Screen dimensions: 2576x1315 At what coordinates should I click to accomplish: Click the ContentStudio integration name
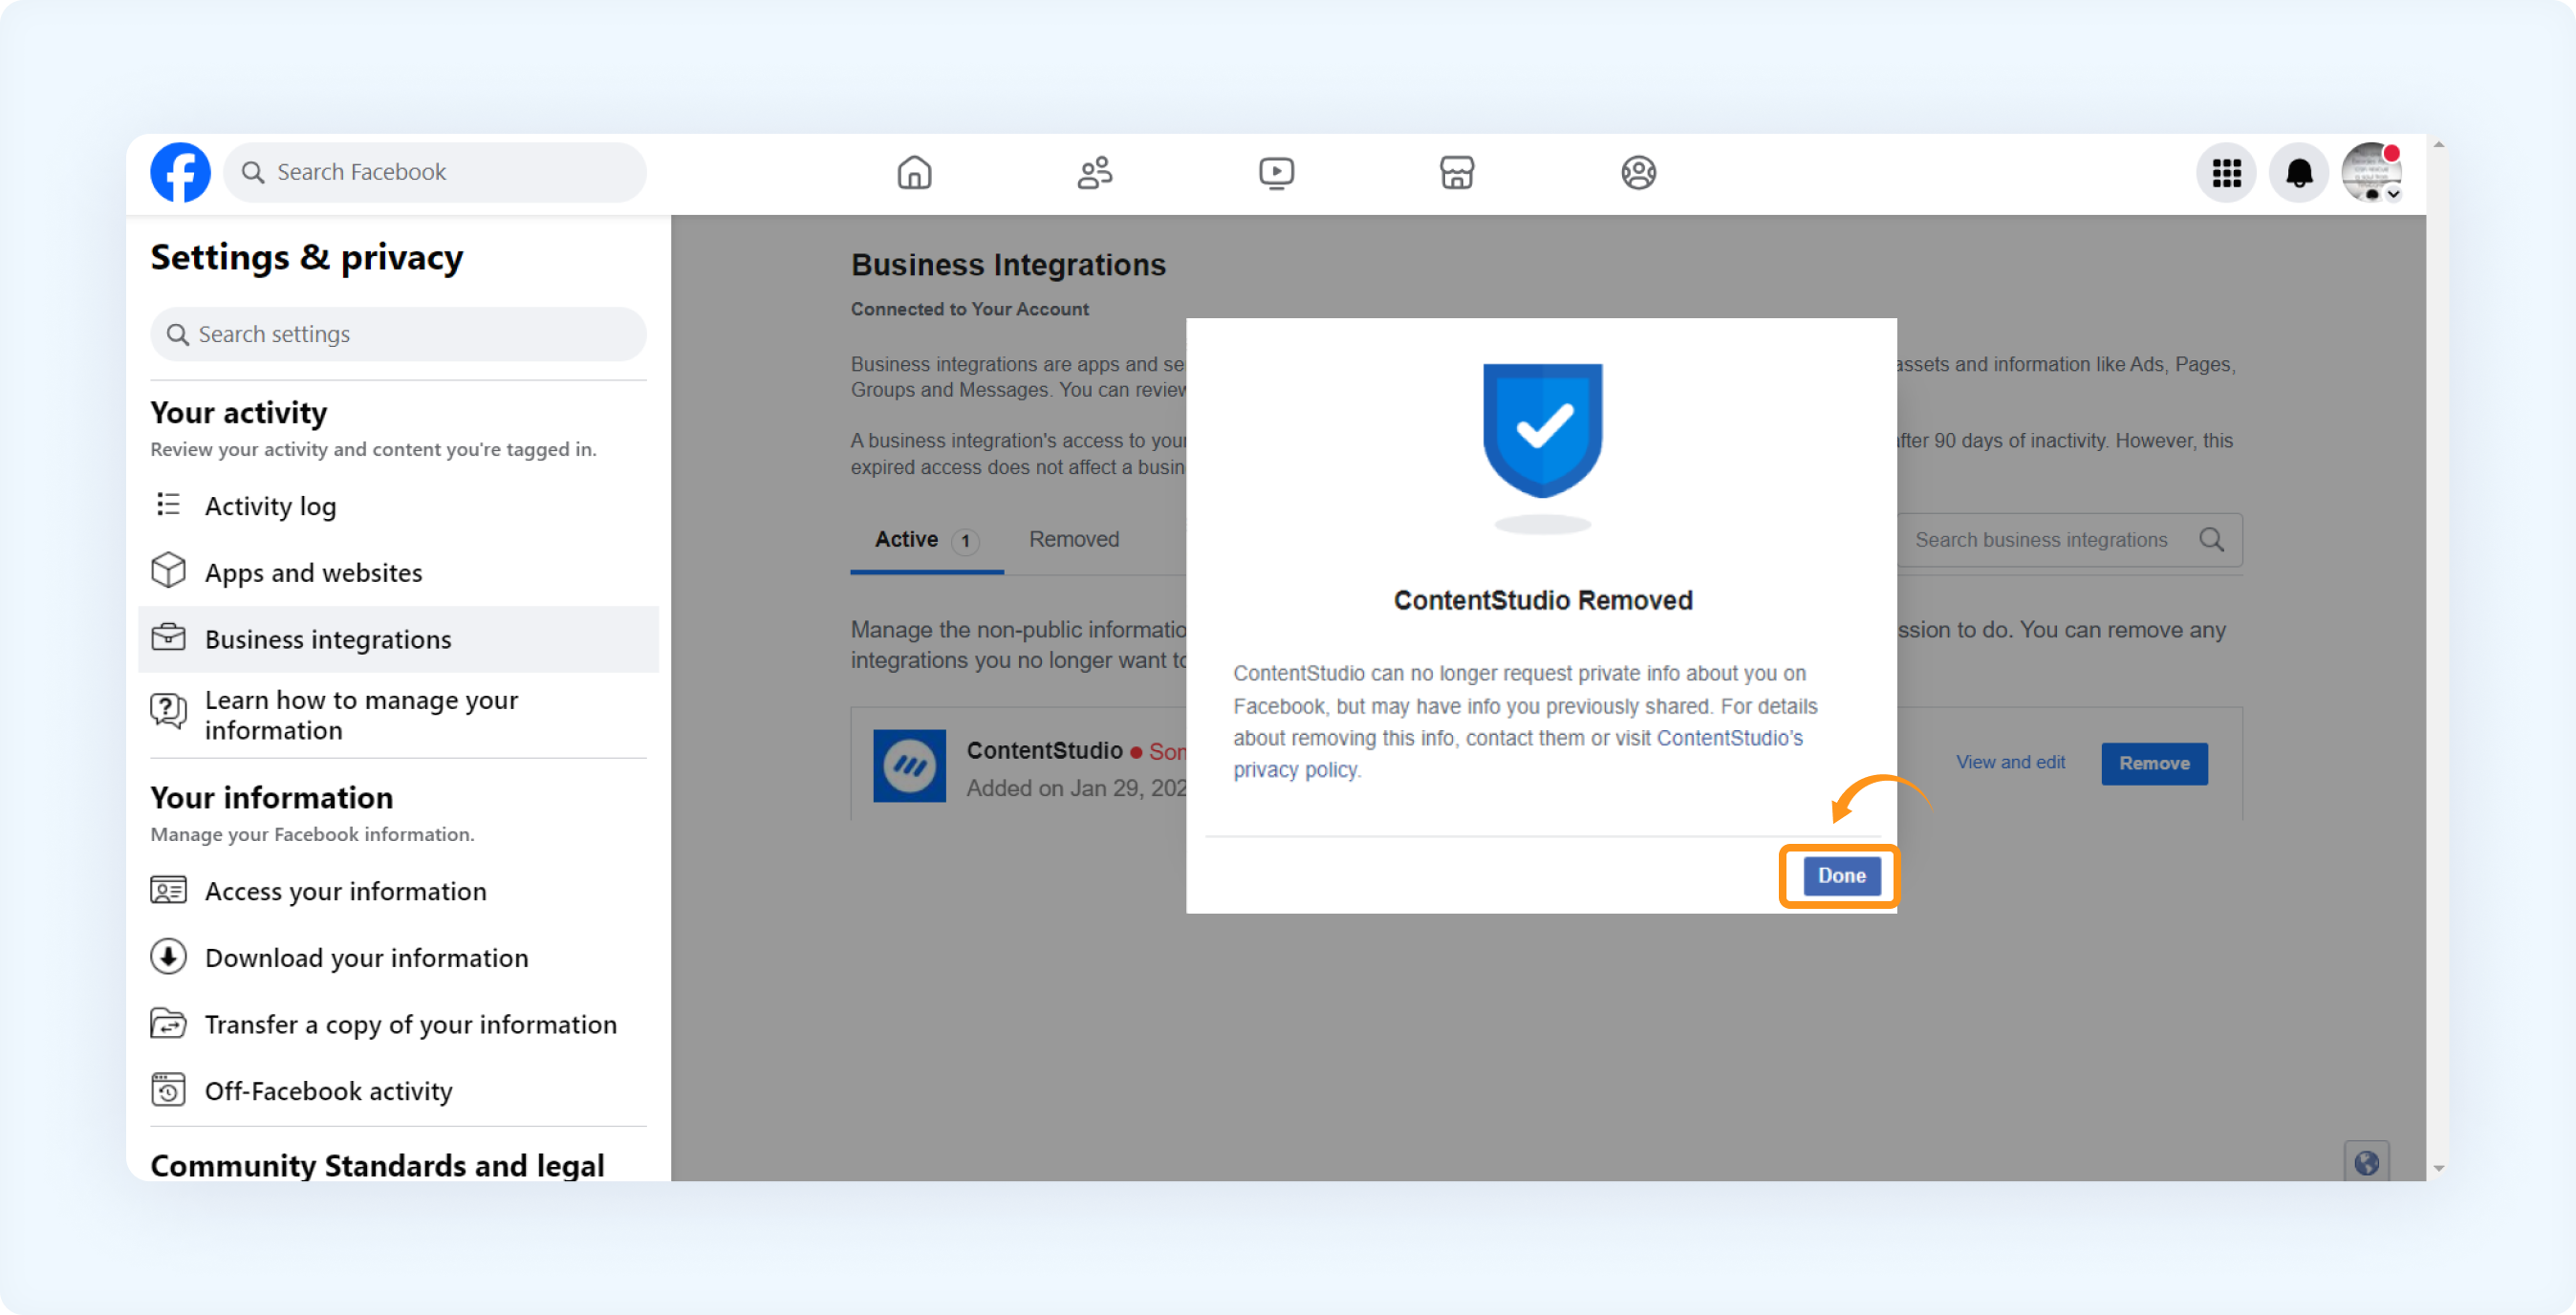(x=1044, y=750)
